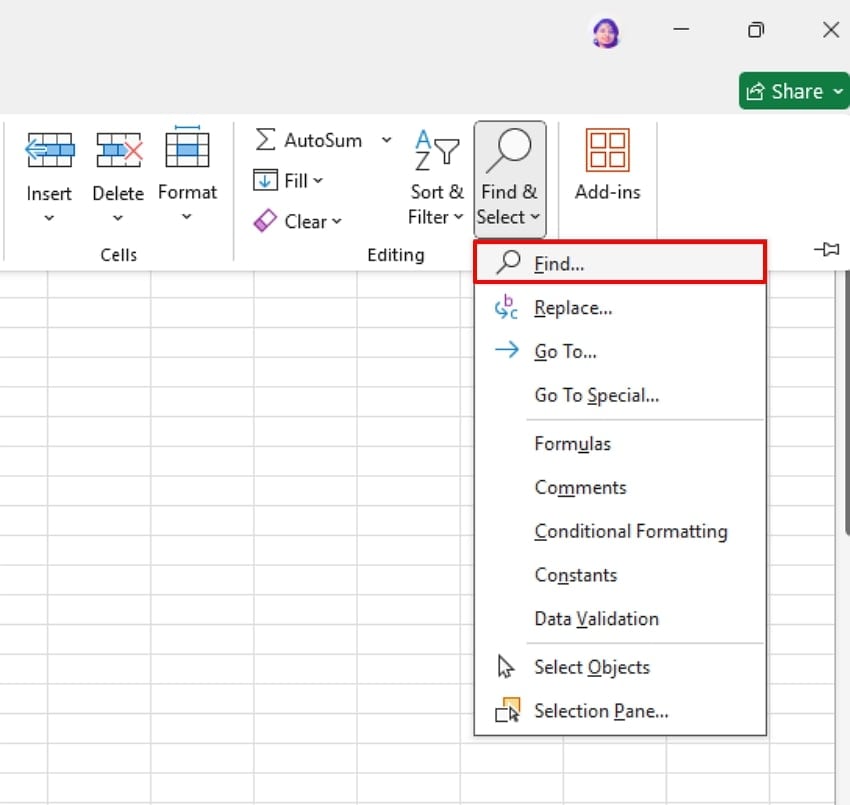The height and width of the screenshot is (805, 850).
Task: Open the Fill dropdown chevron
Action: click(x=318, y=181)
